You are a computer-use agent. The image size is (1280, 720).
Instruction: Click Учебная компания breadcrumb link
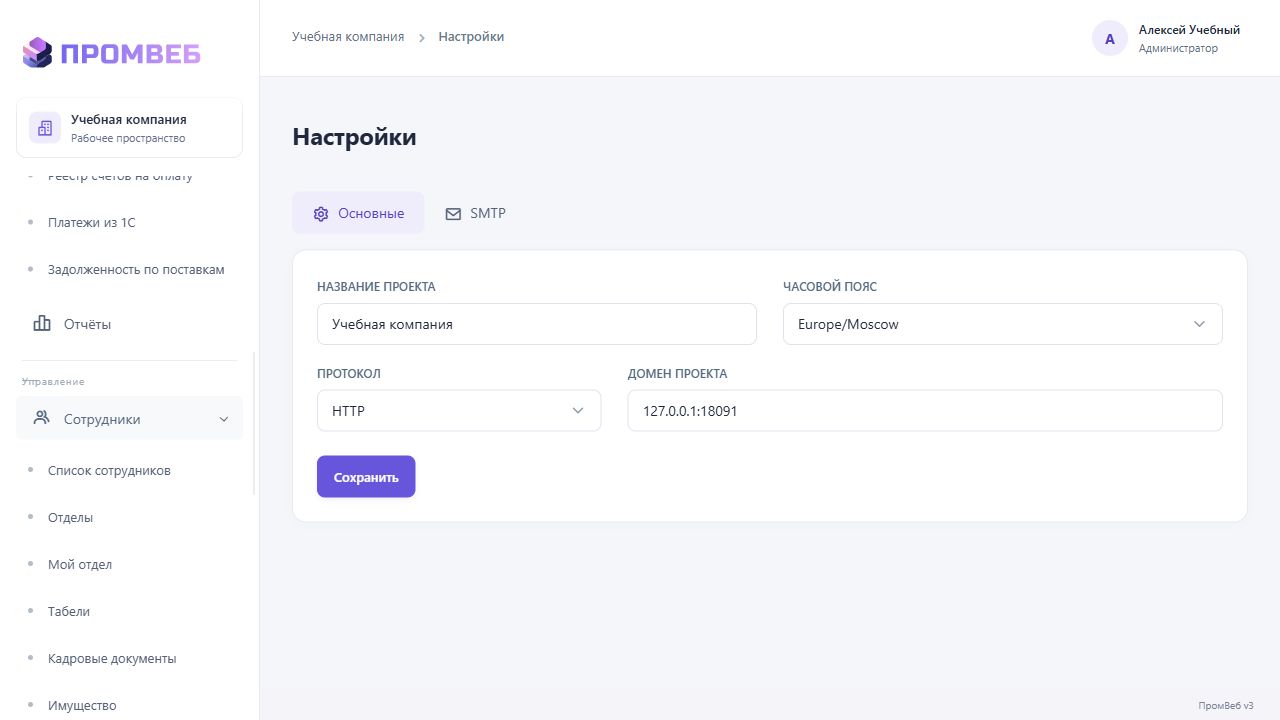click(348, 37)
